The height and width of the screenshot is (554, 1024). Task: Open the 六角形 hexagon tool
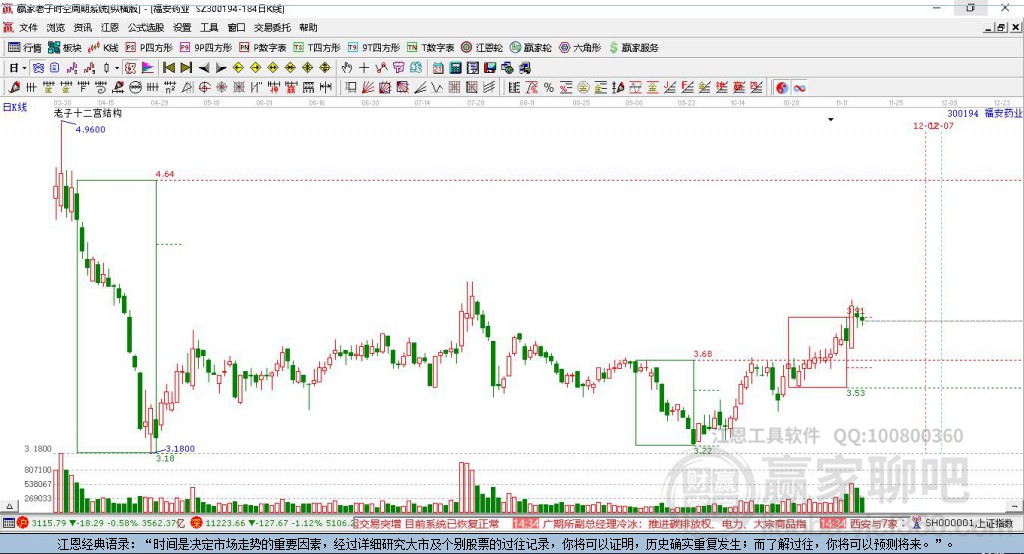click(580, 48)
